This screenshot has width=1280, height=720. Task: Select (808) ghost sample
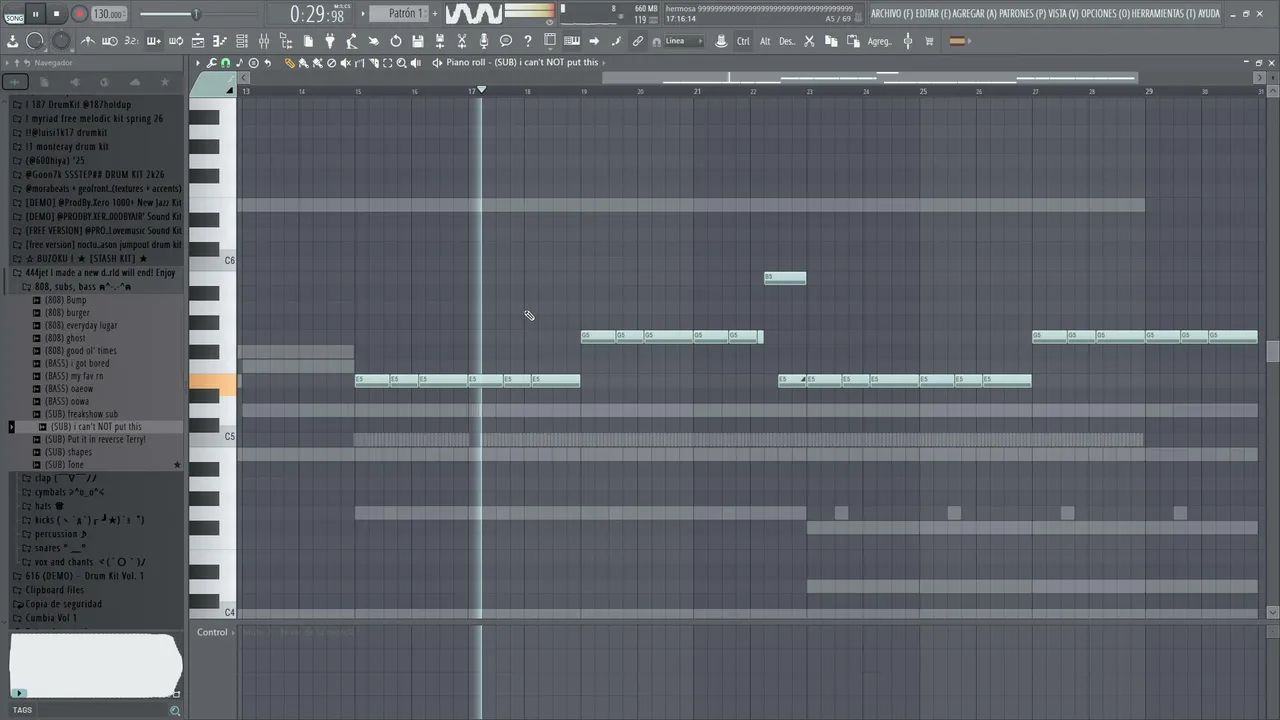[x=65, y=338]
